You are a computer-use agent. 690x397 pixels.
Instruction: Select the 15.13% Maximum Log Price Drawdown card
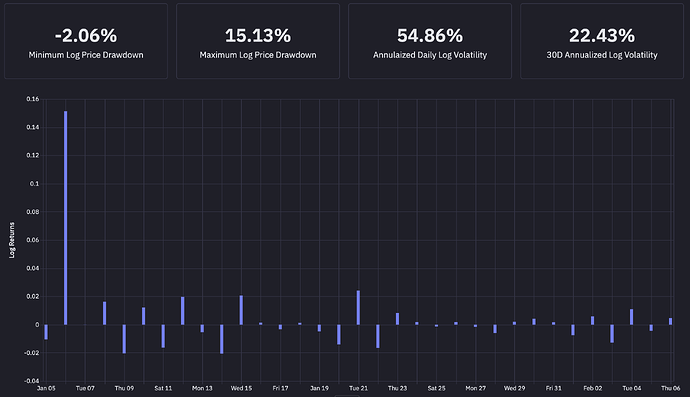[x=258, y=41]
